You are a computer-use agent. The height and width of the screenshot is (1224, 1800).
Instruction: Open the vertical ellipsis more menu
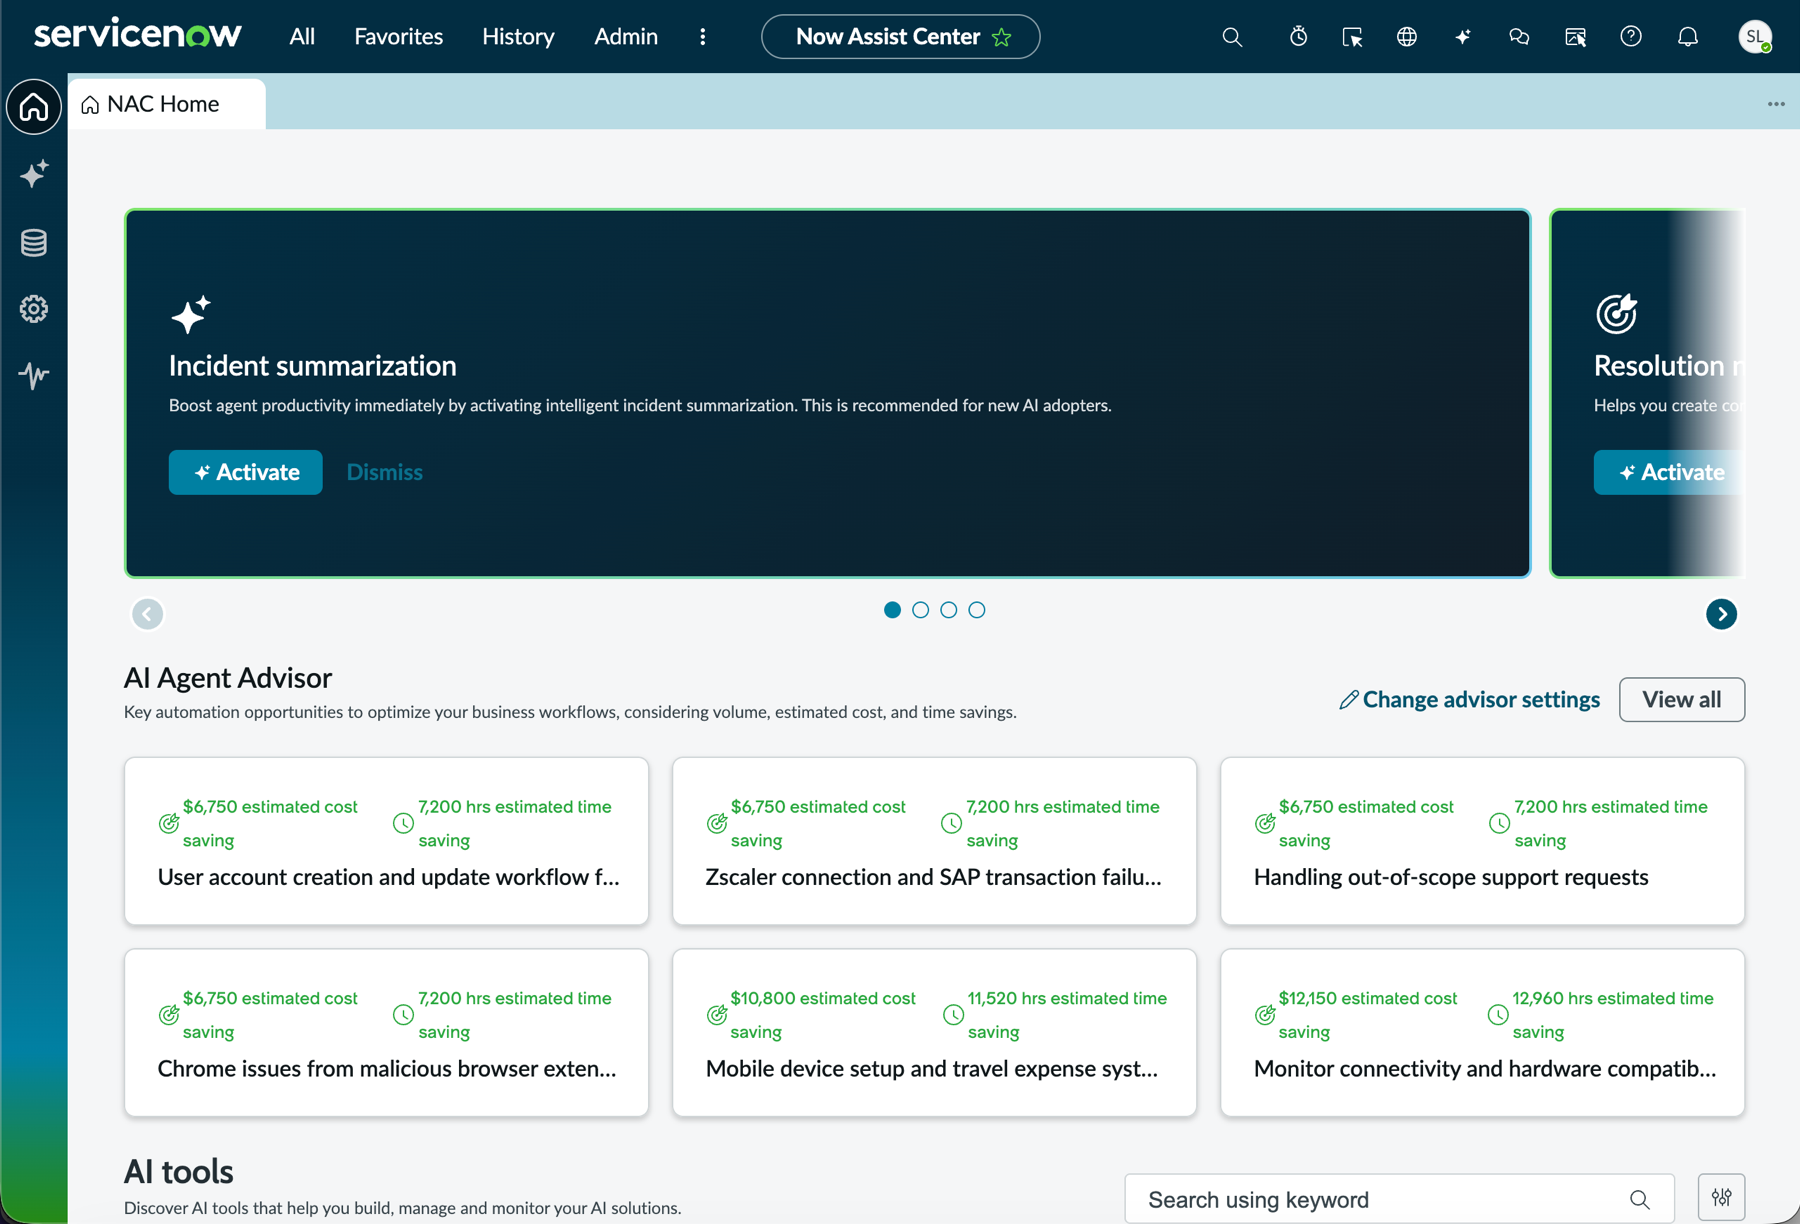click(x=703, y=37)
